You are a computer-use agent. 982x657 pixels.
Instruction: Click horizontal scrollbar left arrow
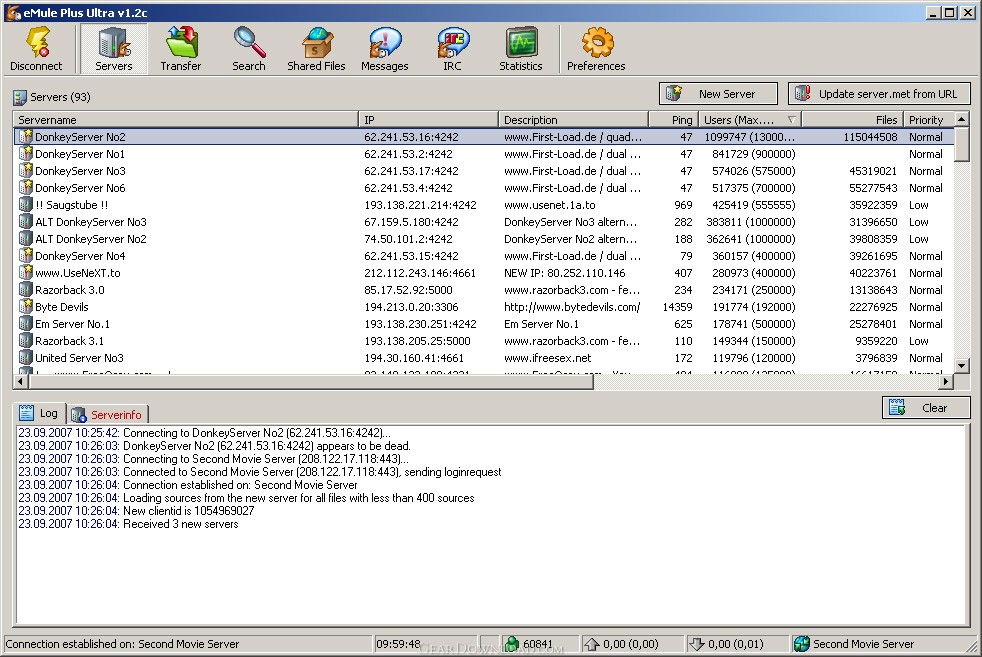pos(21,381)
